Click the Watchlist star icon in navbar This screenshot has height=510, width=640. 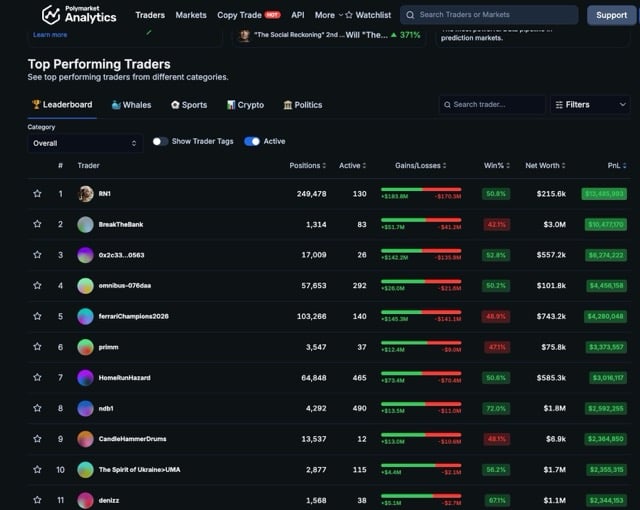pyautogui.click(x=349, y=15)
